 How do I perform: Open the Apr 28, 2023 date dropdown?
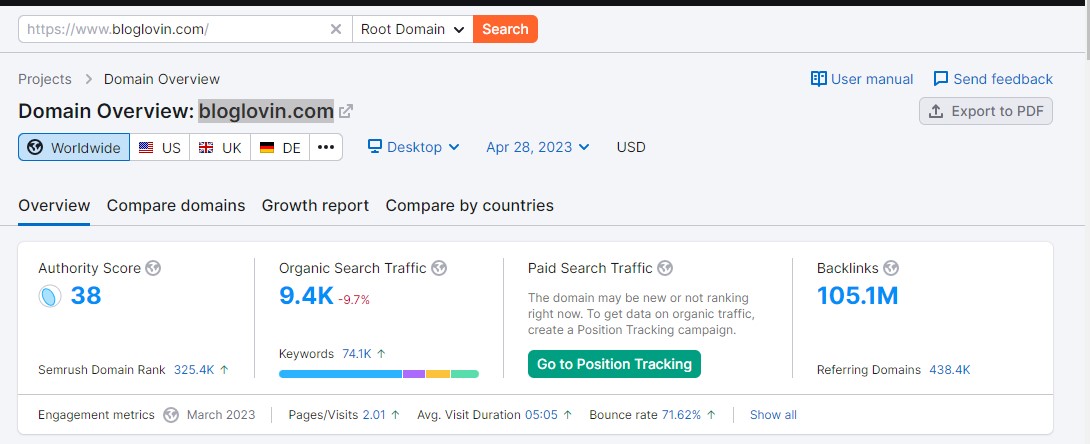[537, 147]
